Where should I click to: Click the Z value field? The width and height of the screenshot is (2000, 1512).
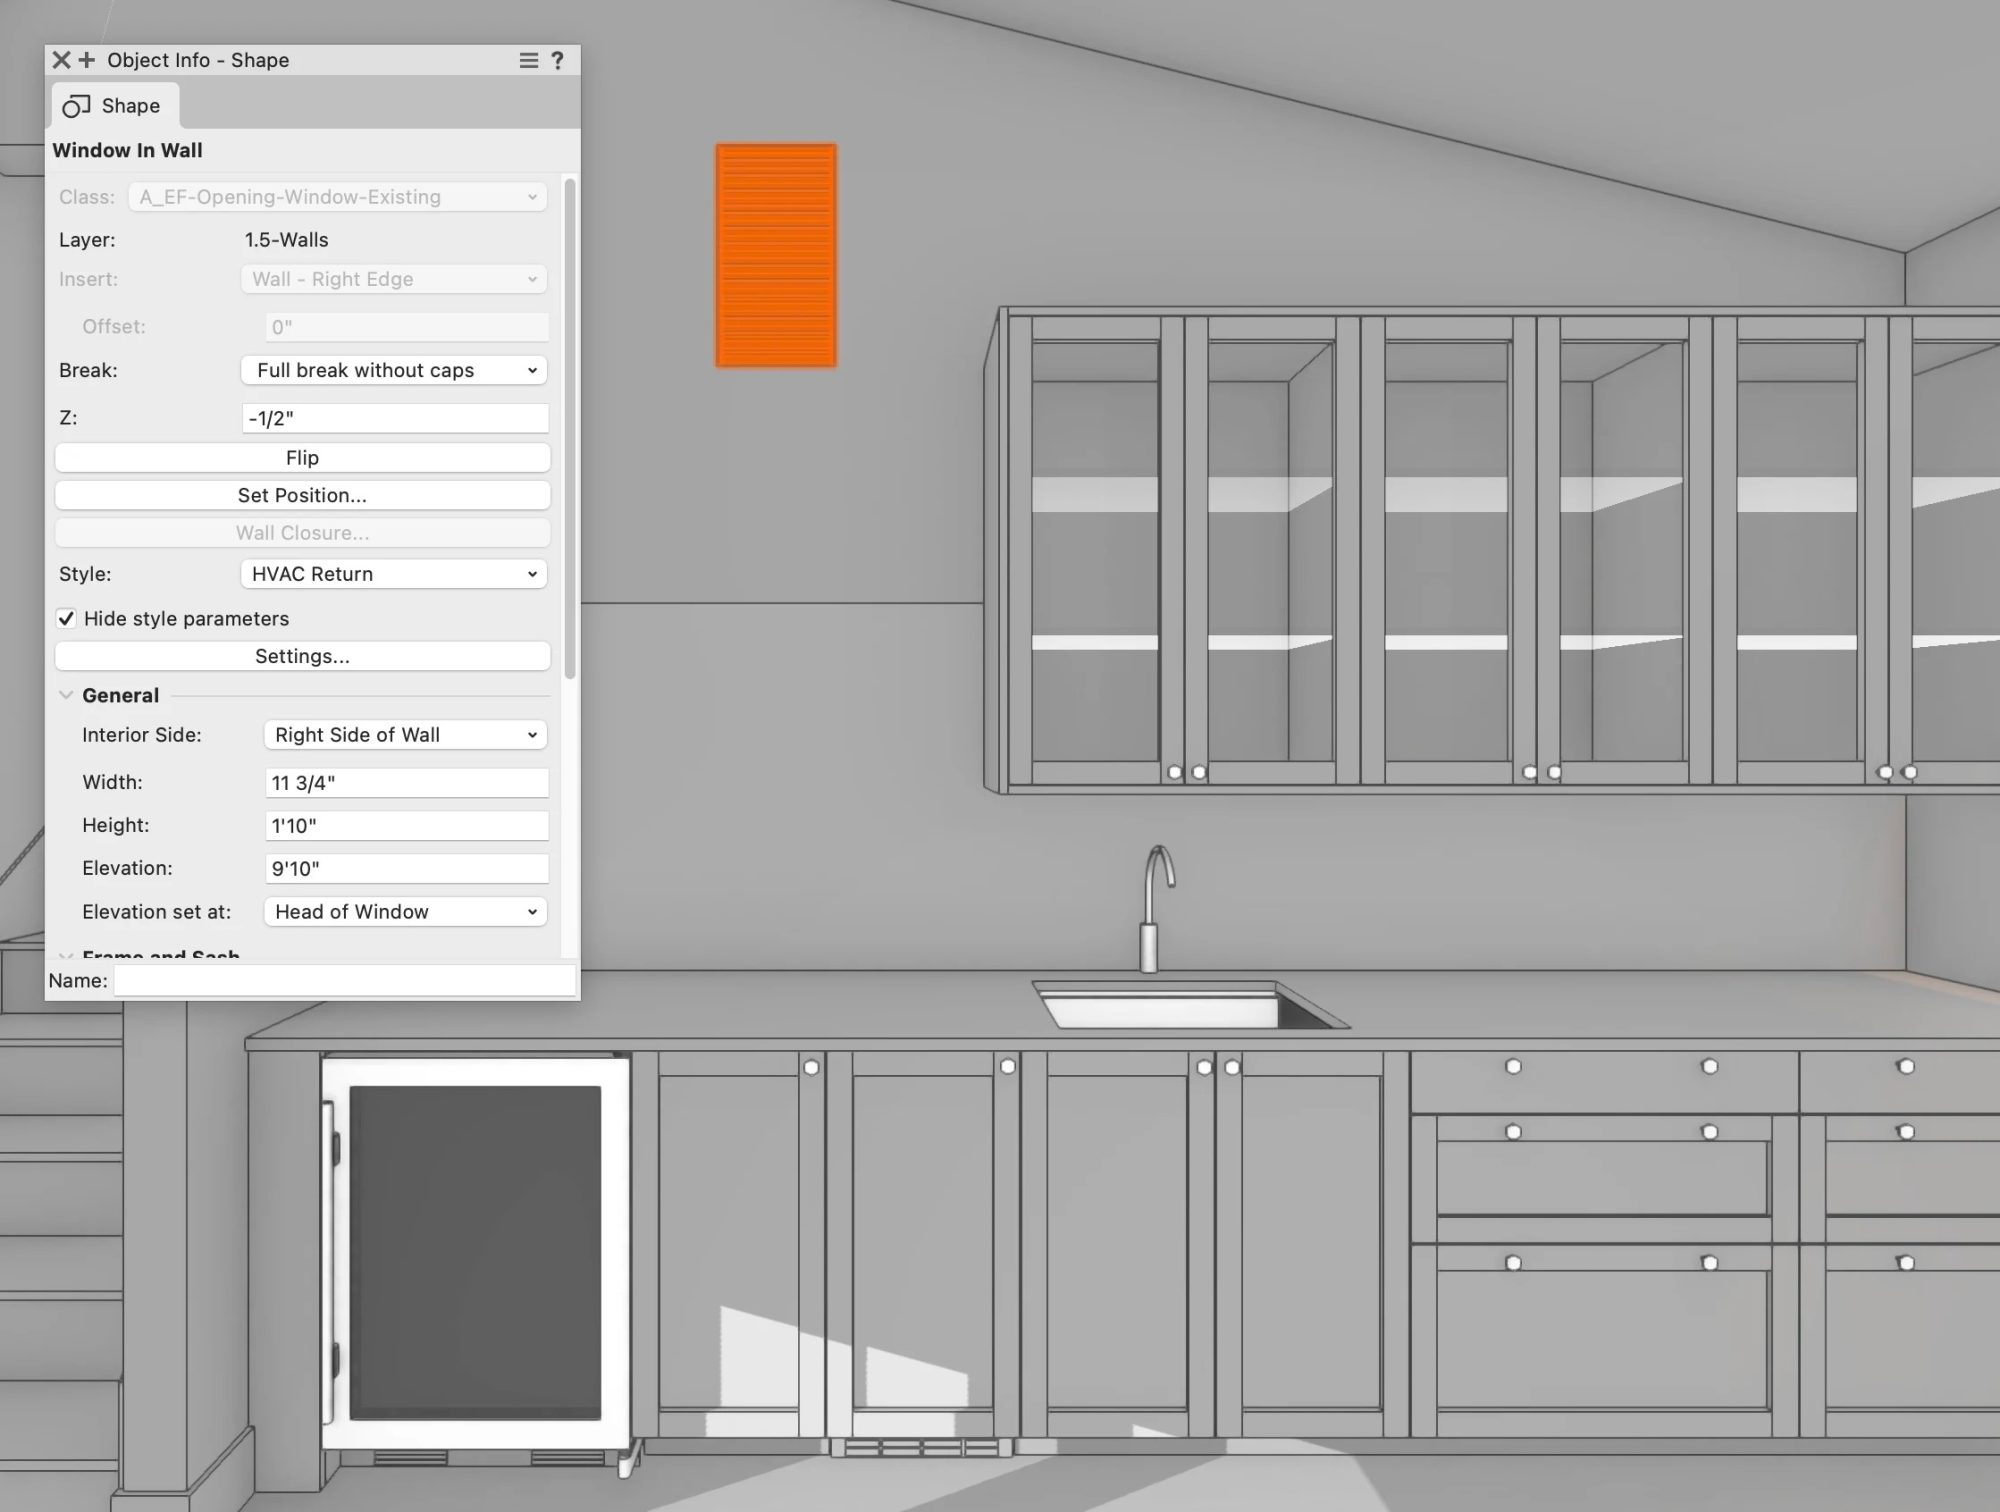(x=394, y=418)
